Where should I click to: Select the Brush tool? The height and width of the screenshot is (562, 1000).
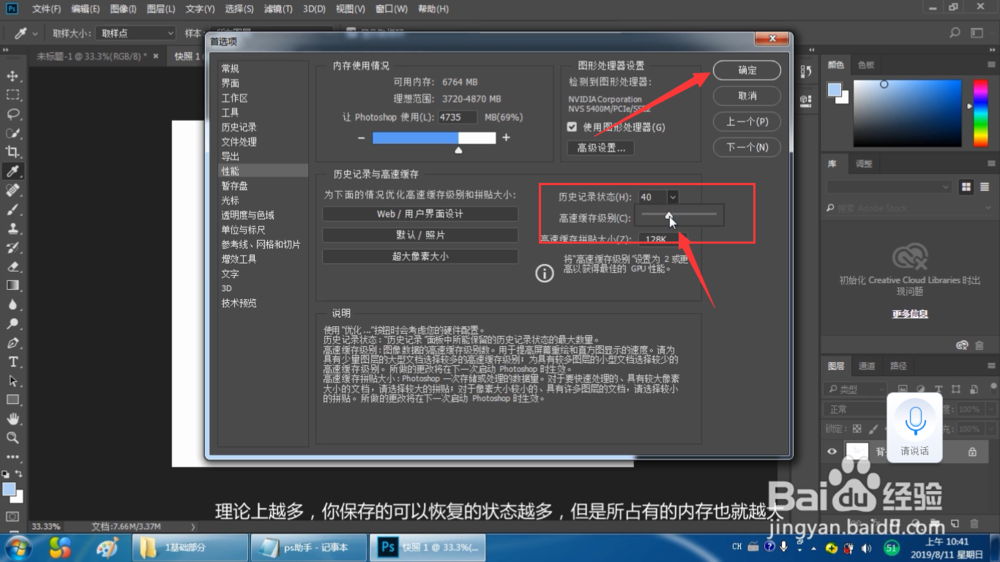coord(13,209)
